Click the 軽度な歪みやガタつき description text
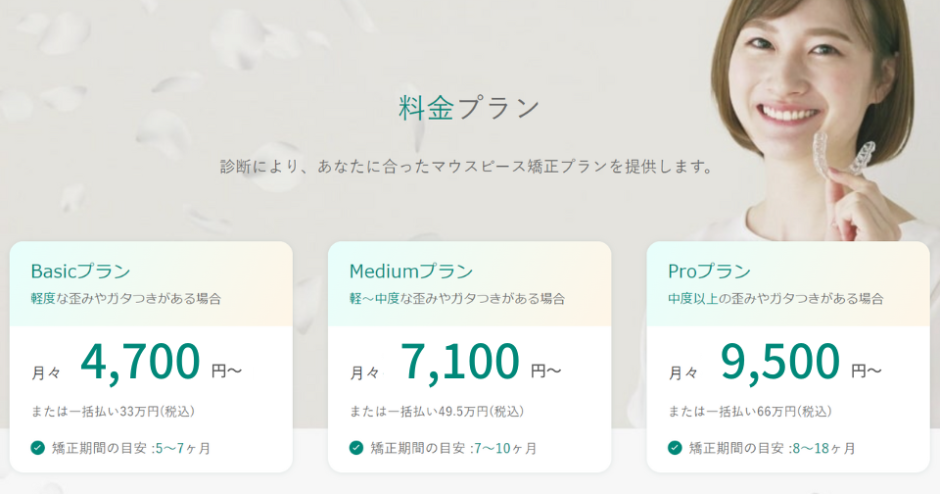940x494 pixels. 126,299
